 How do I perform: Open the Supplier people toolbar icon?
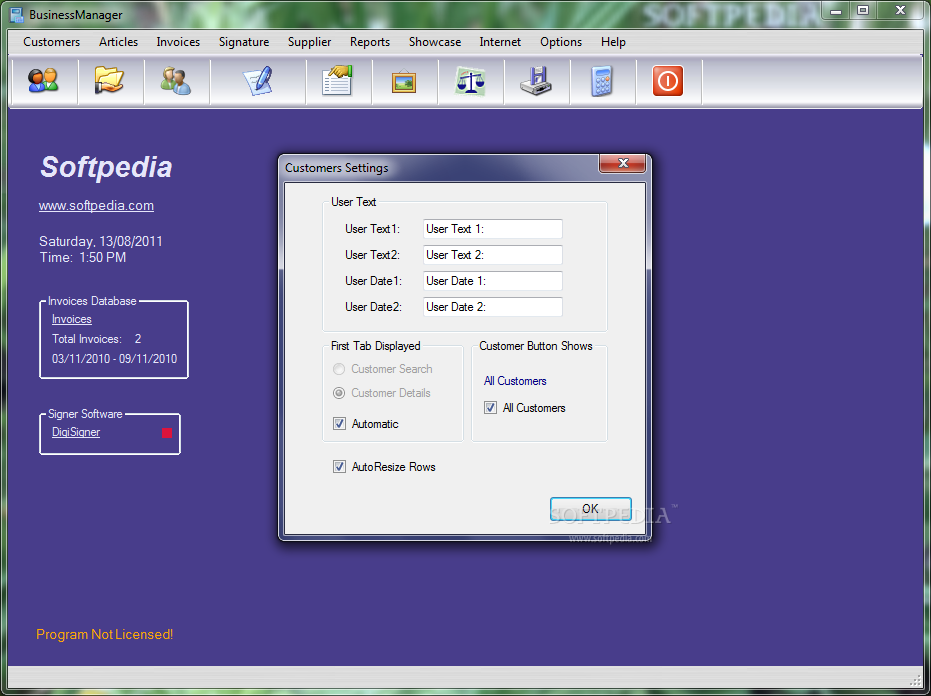pyautogui.click(x=176, y=81)
